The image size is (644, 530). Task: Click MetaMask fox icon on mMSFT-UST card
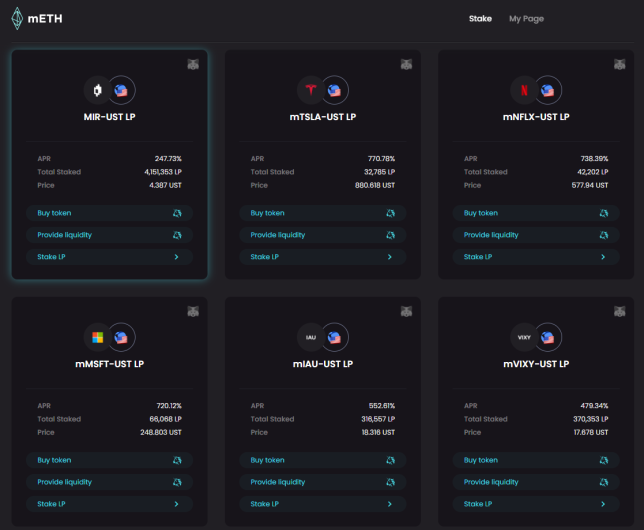(193, 311)
